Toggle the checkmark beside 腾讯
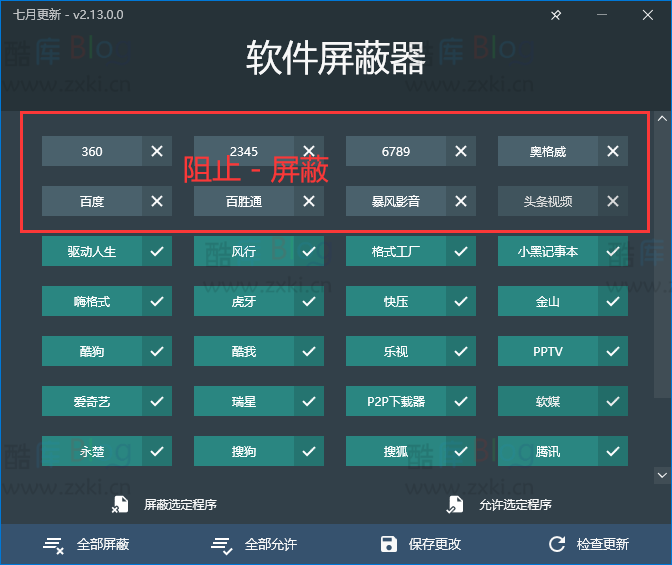The image size is (672, 565). pos(613,451)
